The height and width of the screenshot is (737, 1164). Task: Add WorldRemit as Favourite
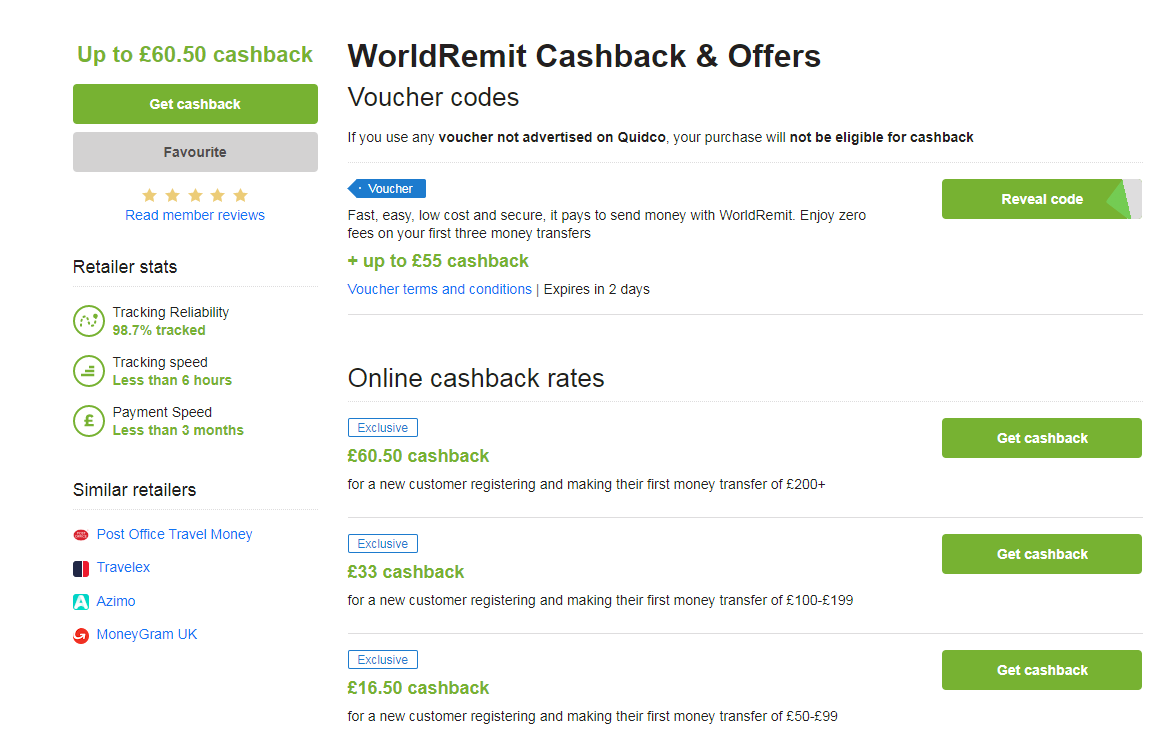[x=195, y=152]
